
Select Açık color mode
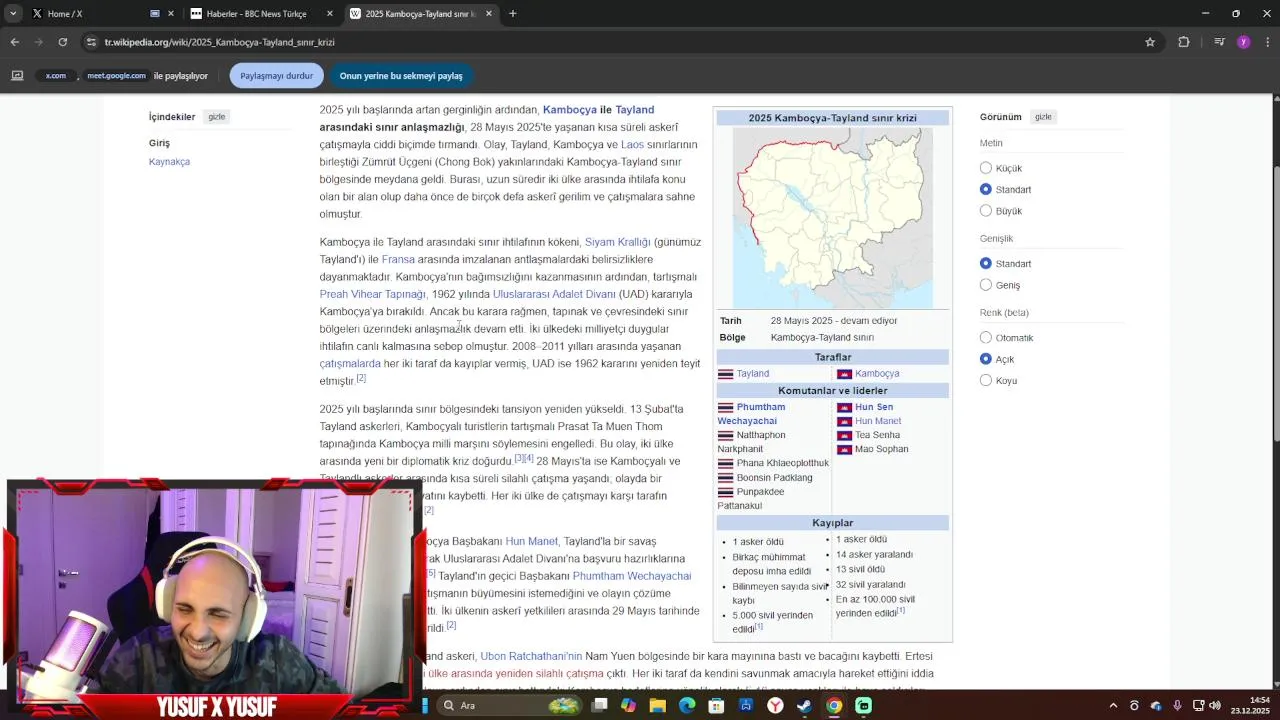[986, 359]
